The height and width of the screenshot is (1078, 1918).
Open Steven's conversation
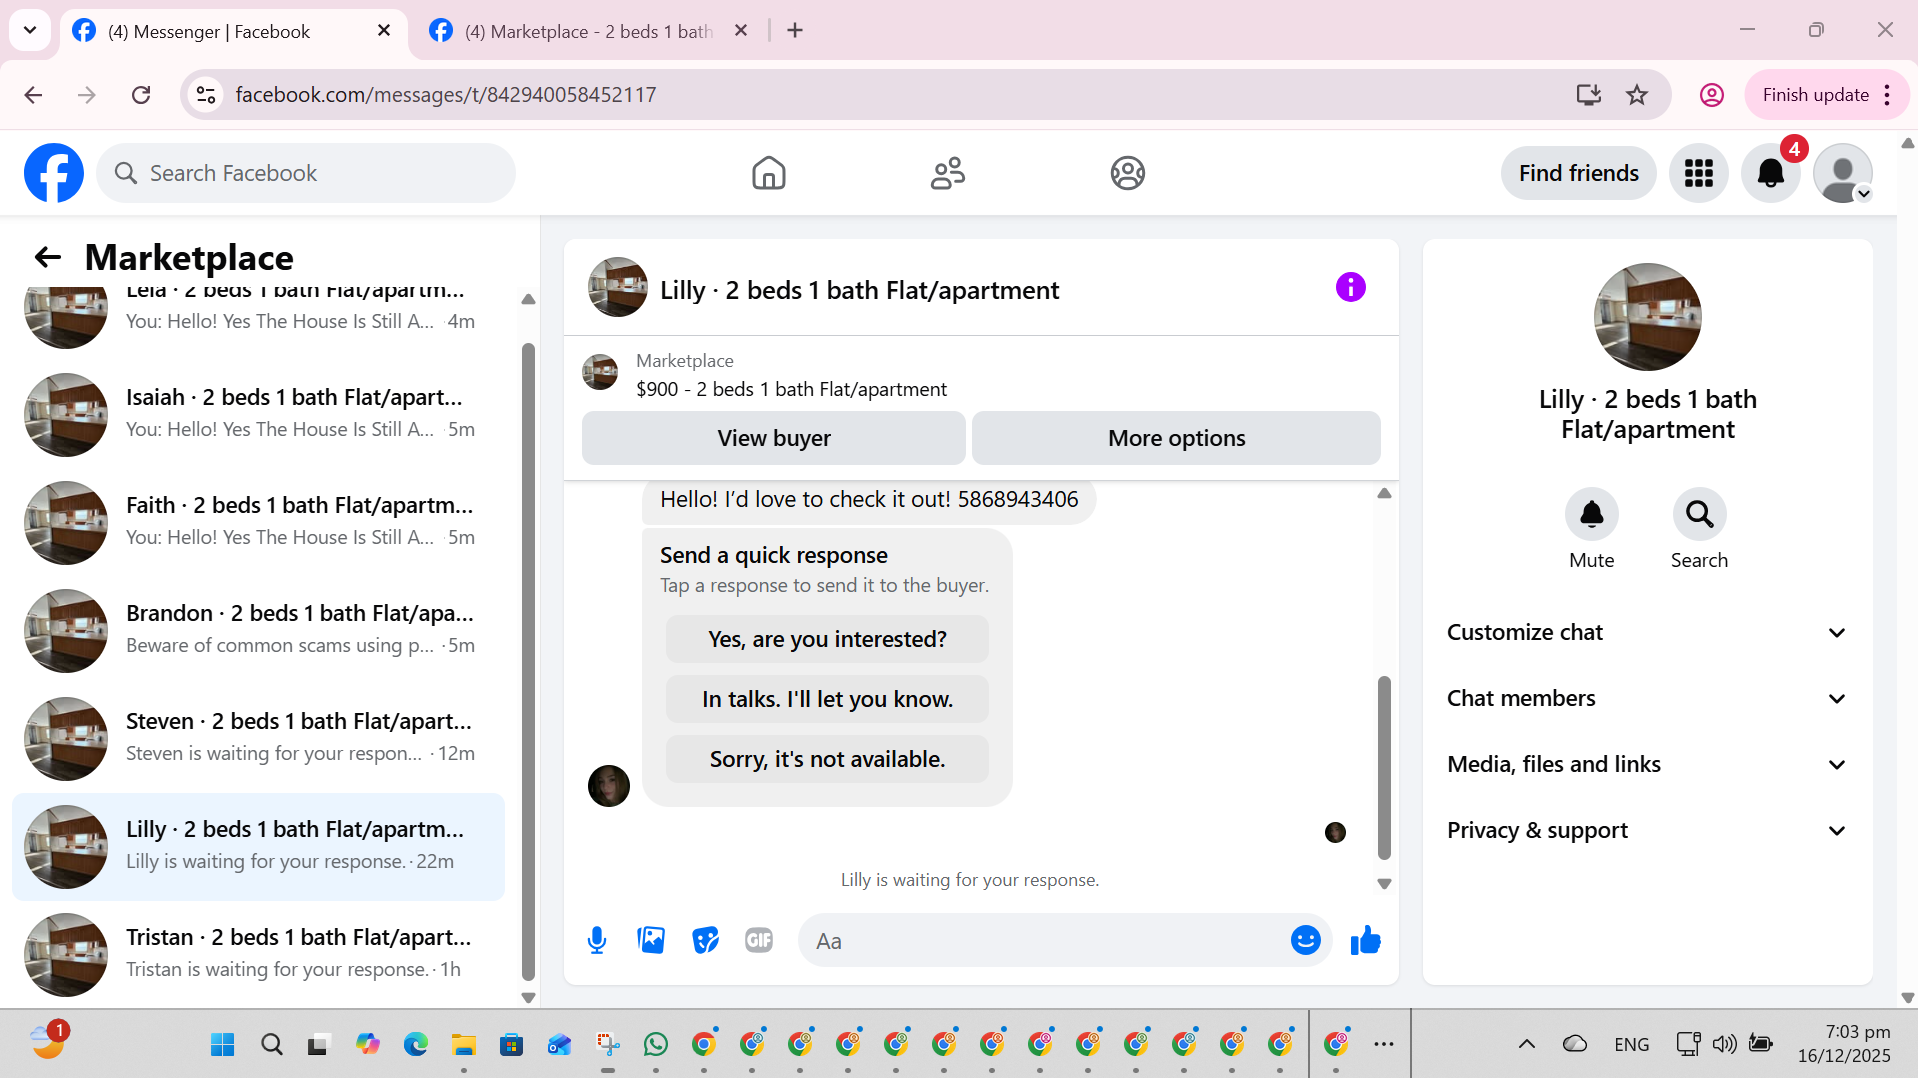(258, 738)
